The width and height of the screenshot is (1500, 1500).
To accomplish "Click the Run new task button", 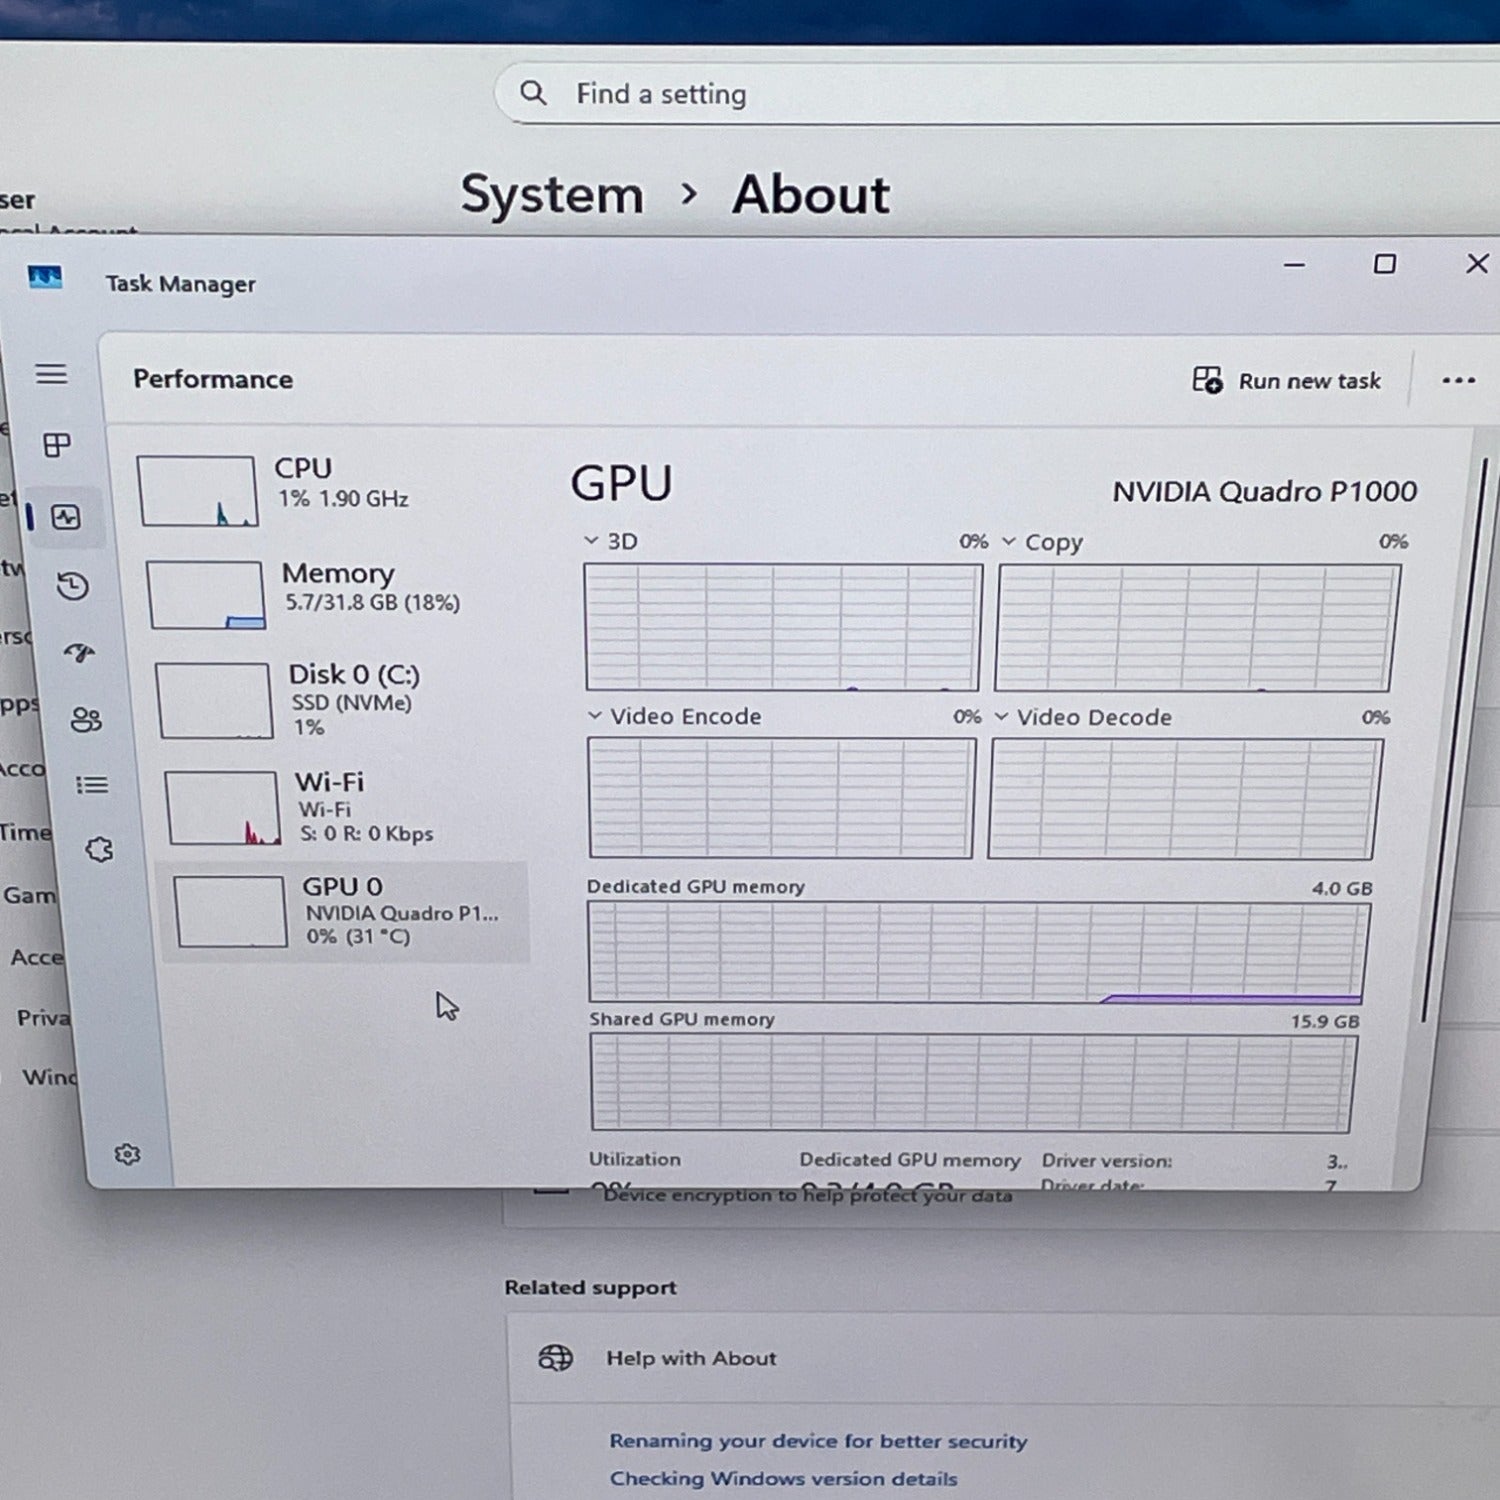I will point(1287,381).
